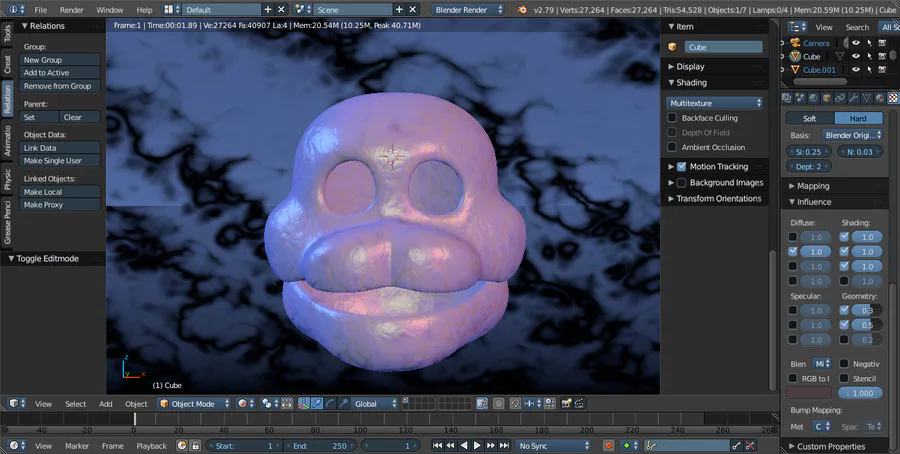This screenshot has height=454, width=900.
Task: Play the animation in reverse
Action: pyautogui.click(x=464, y=445)
